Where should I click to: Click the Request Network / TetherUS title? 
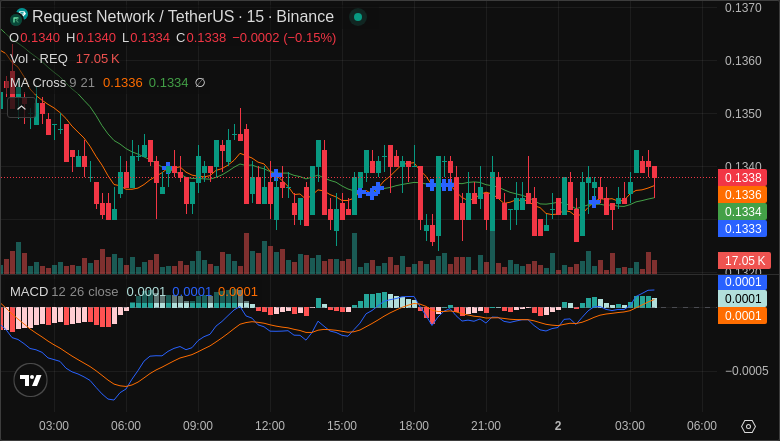coord(183,16)
